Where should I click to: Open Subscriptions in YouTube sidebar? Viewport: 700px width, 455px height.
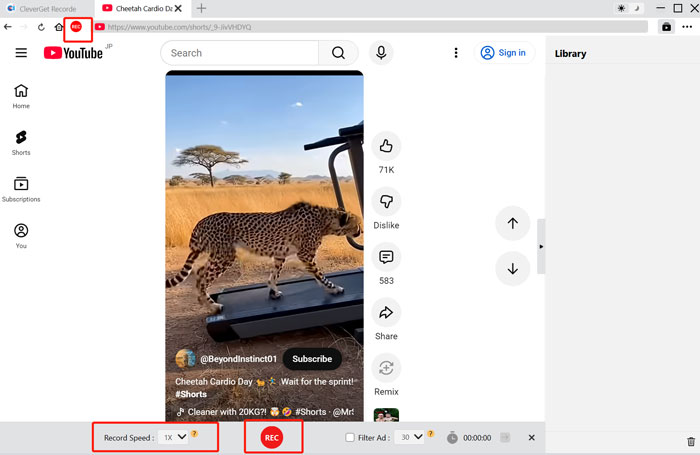pyautogui.click(x=21, y=189)
